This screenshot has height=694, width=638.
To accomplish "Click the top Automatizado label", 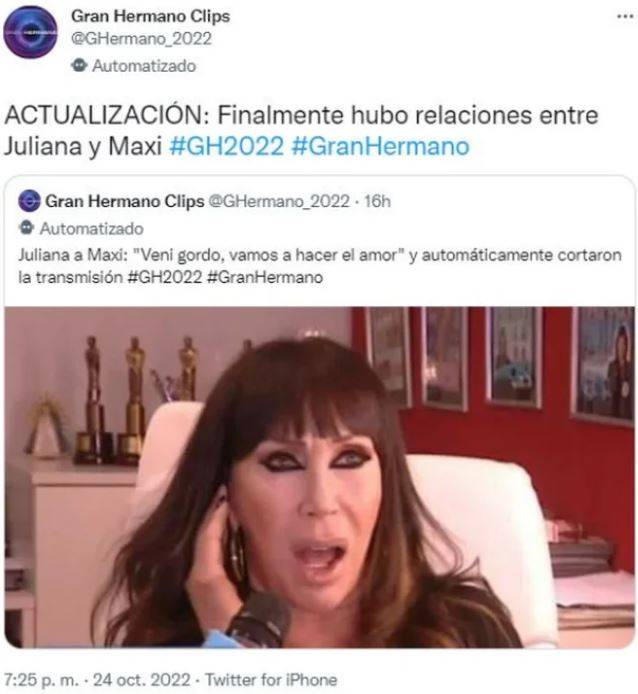I will [x=144, y=66].
